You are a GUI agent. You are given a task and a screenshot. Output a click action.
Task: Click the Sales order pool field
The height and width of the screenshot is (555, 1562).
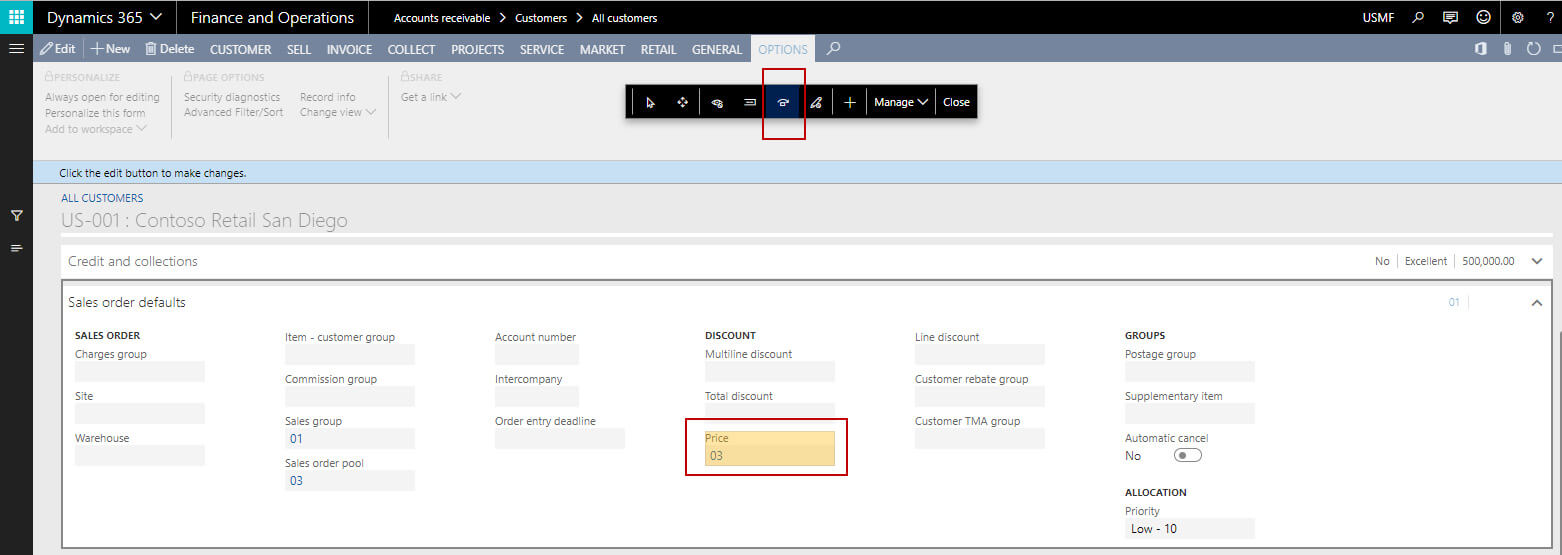[350, 481]
